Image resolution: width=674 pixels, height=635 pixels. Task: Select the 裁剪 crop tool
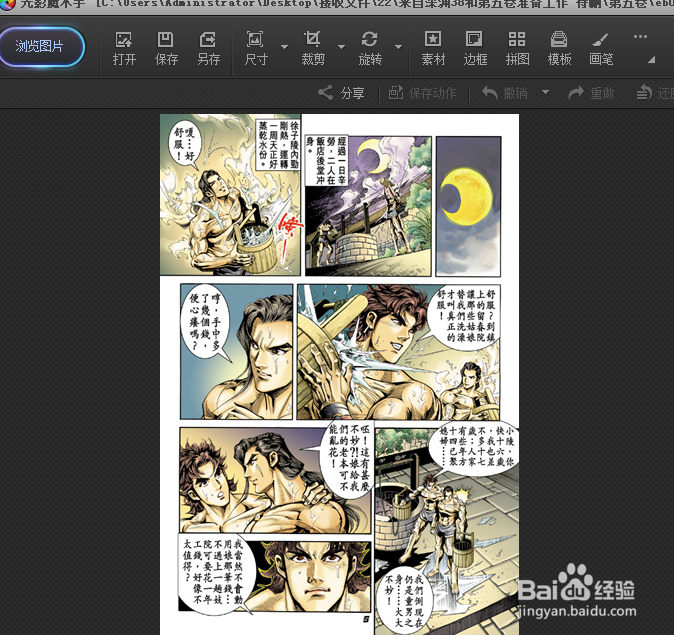[x=313, y=48]
